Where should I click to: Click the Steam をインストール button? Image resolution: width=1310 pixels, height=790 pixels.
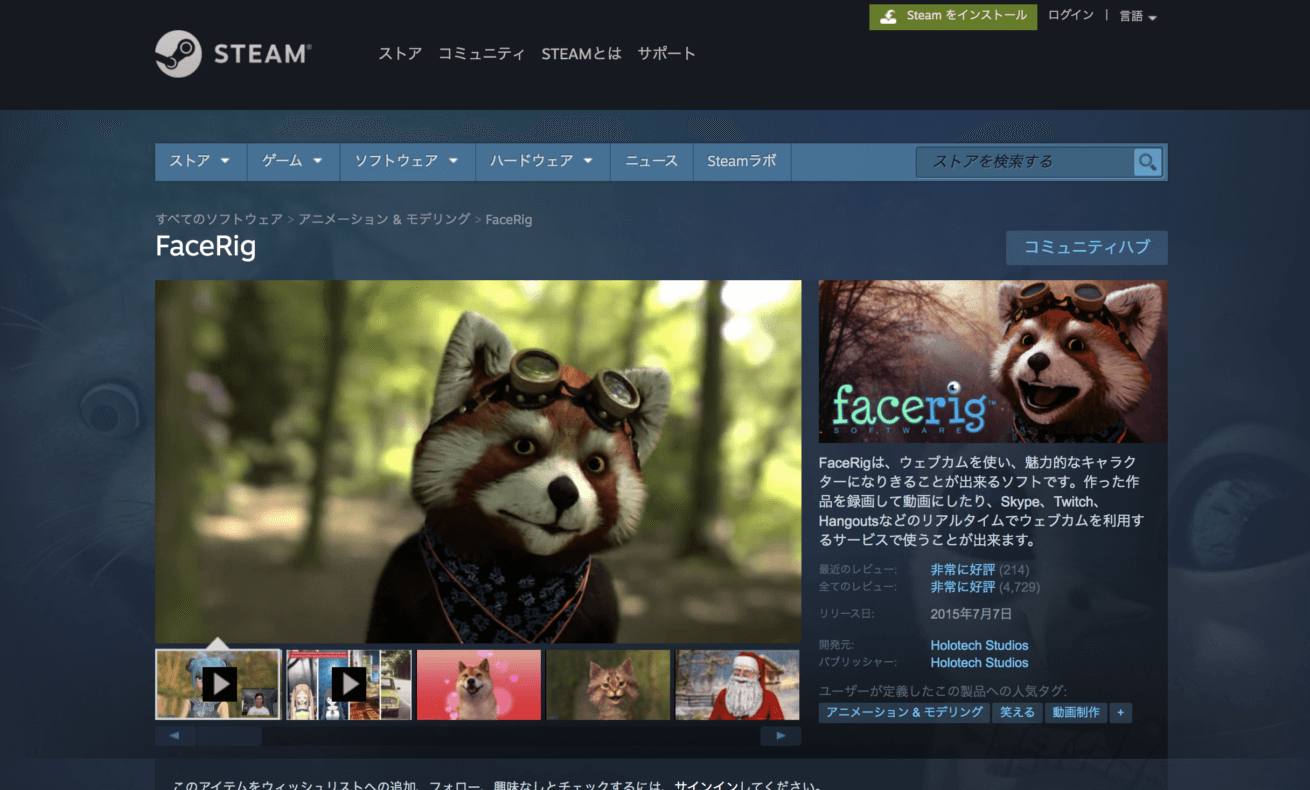tap(953, 16)
